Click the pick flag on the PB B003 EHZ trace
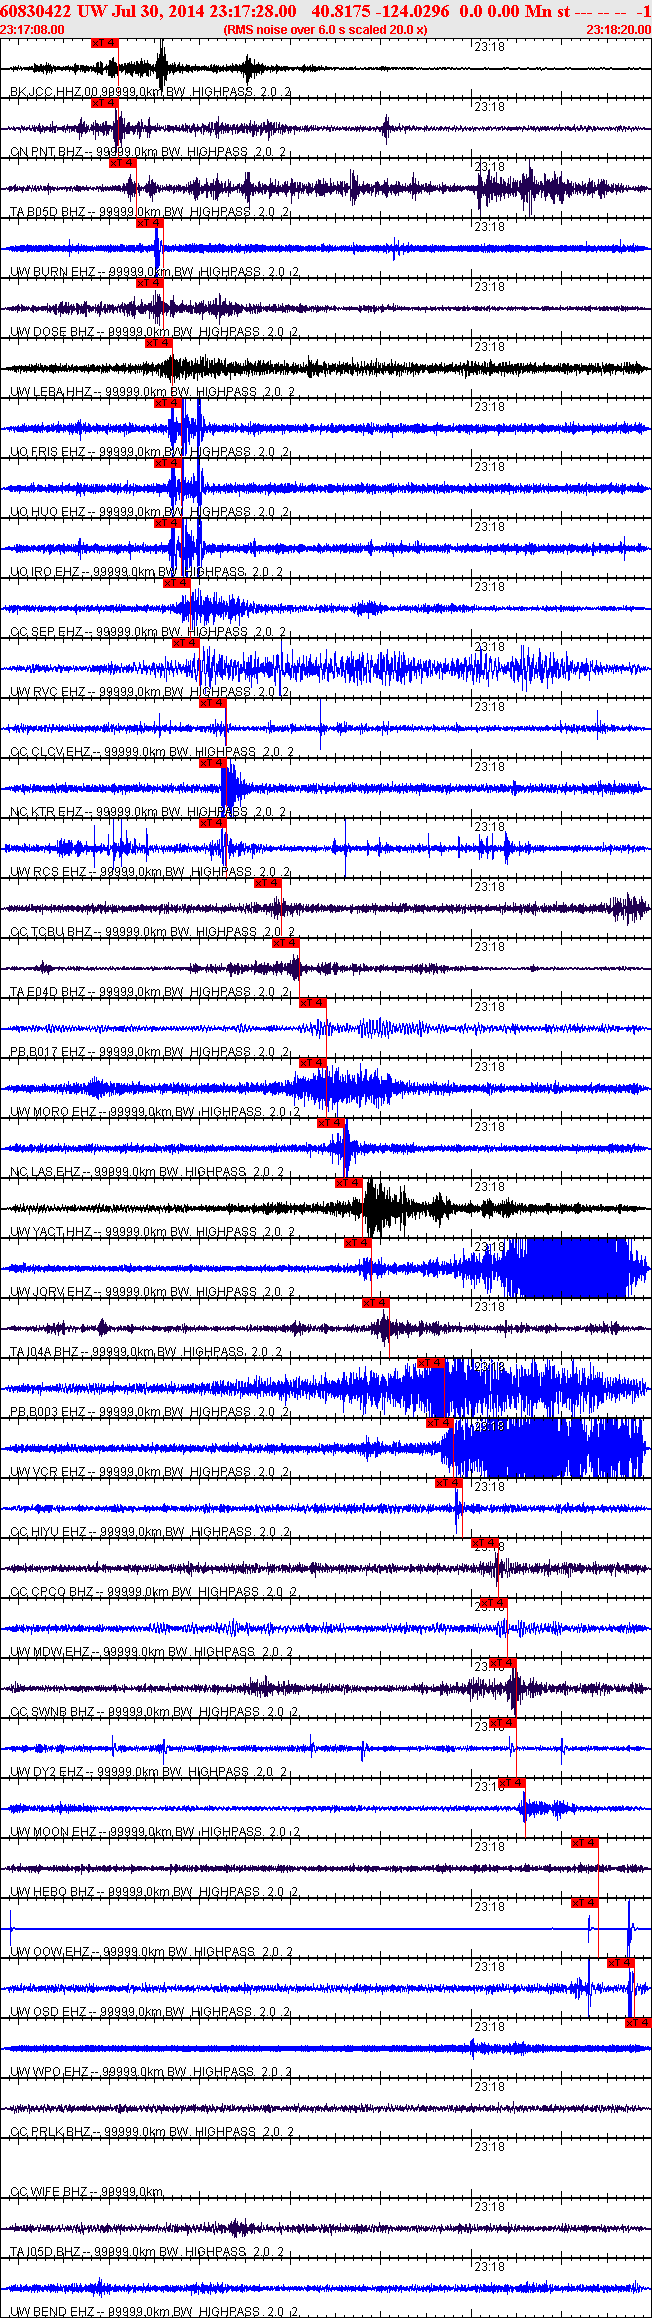 click(430, 1363)
